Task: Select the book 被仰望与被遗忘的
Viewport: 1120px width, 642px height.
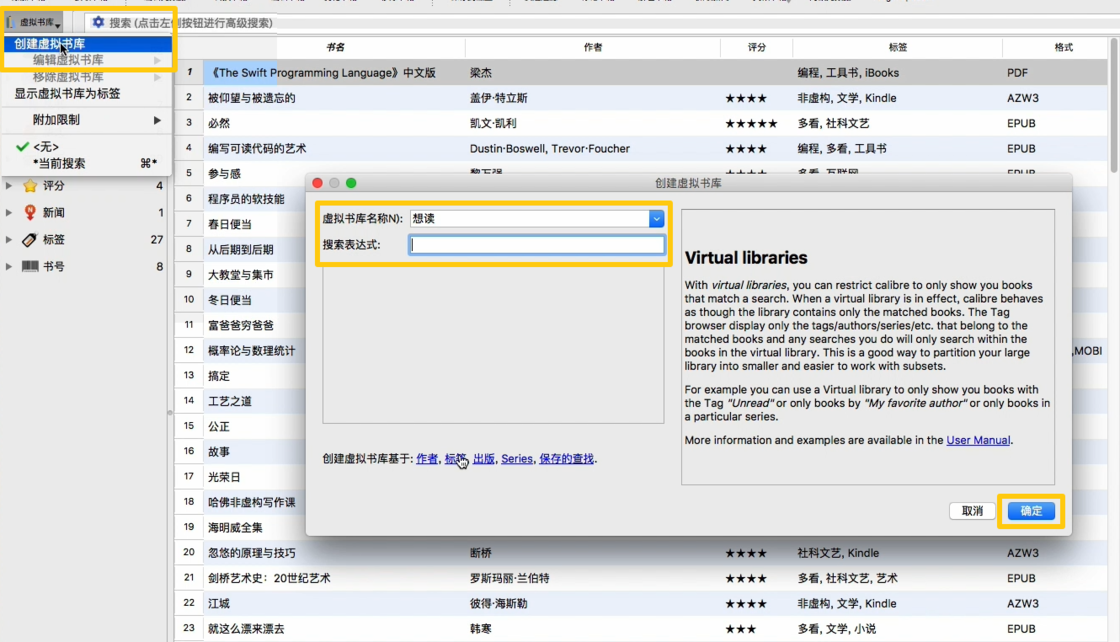Action: click(251, 98)
